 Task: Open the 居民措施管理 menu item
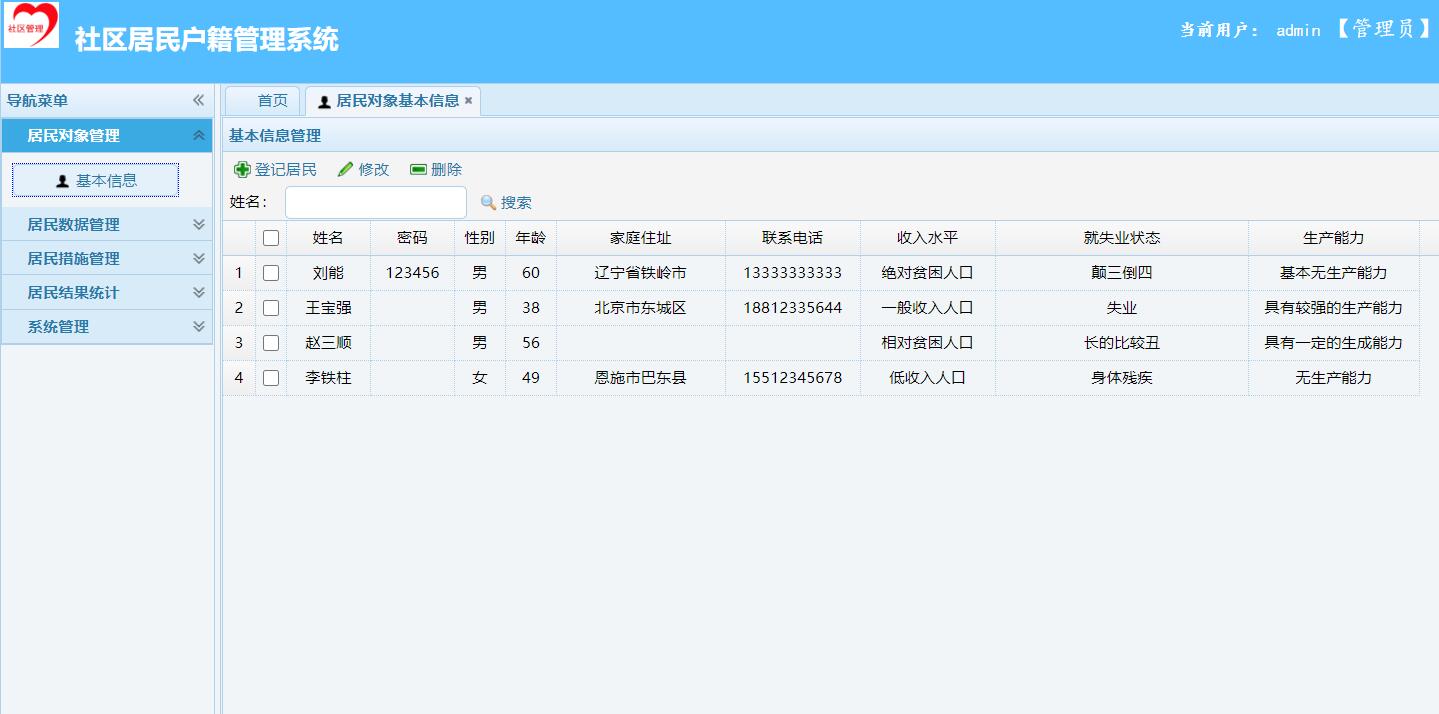coord(107,258)
